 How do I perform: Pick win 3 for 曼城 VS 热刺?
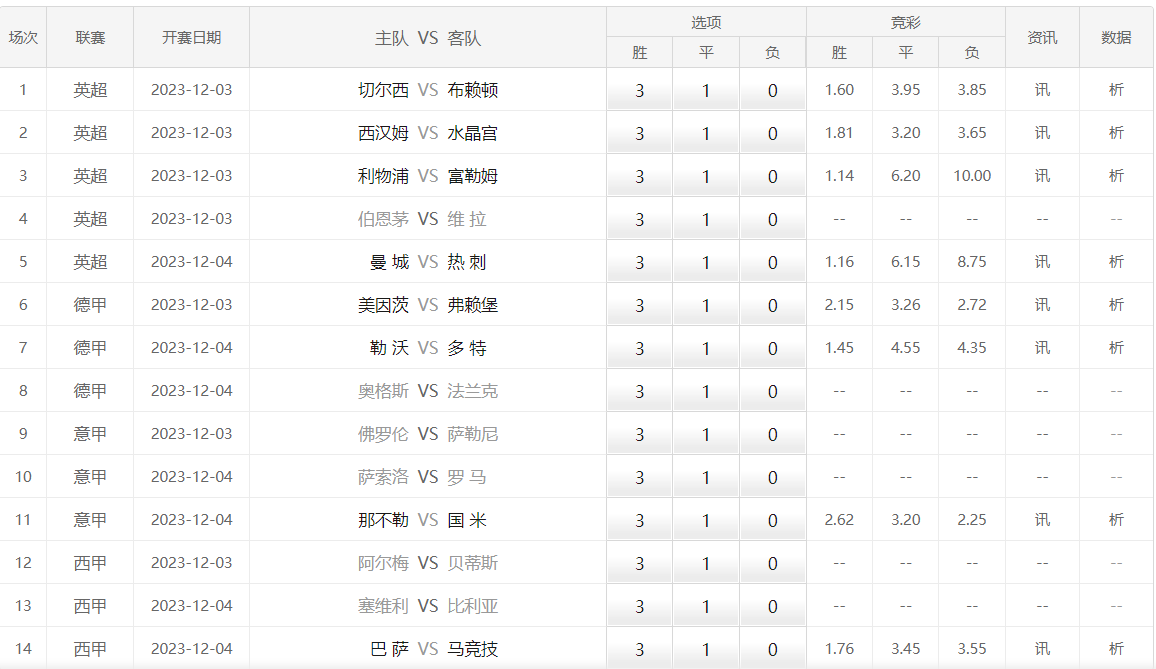[639, 262]
